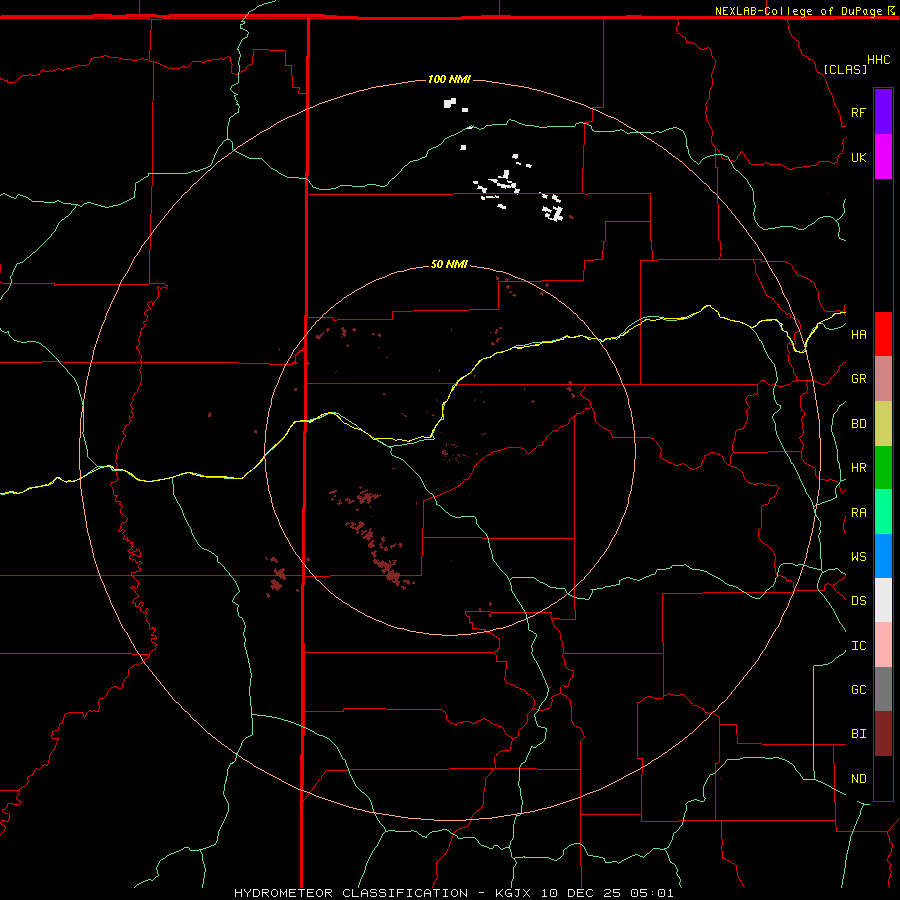Click the salmon GR legend color swatch
900x900 pixels.
pyautogui.click(x=883, y=379)
